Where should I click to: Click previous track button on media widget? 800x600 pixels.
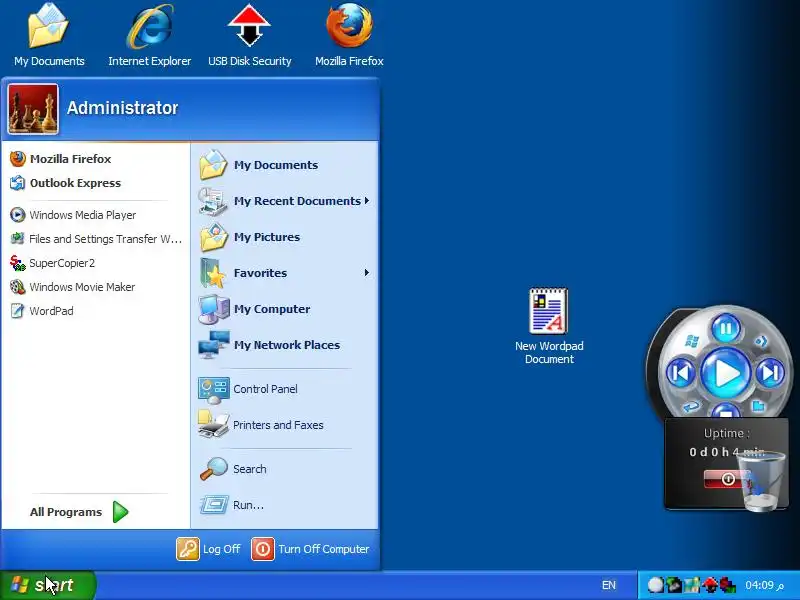[x=681, y=373]
